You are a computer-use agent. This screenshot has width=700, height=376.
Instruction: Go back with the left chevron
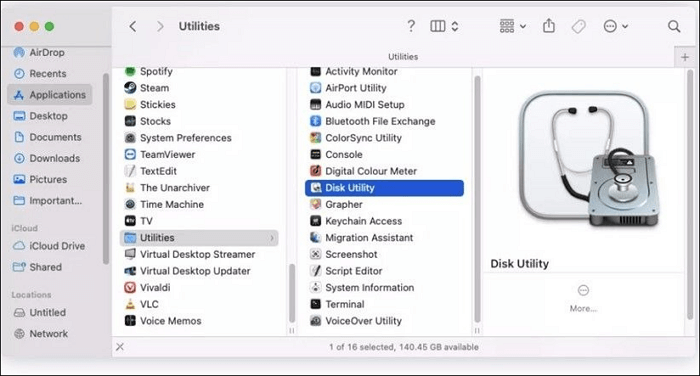coord(133,26)
